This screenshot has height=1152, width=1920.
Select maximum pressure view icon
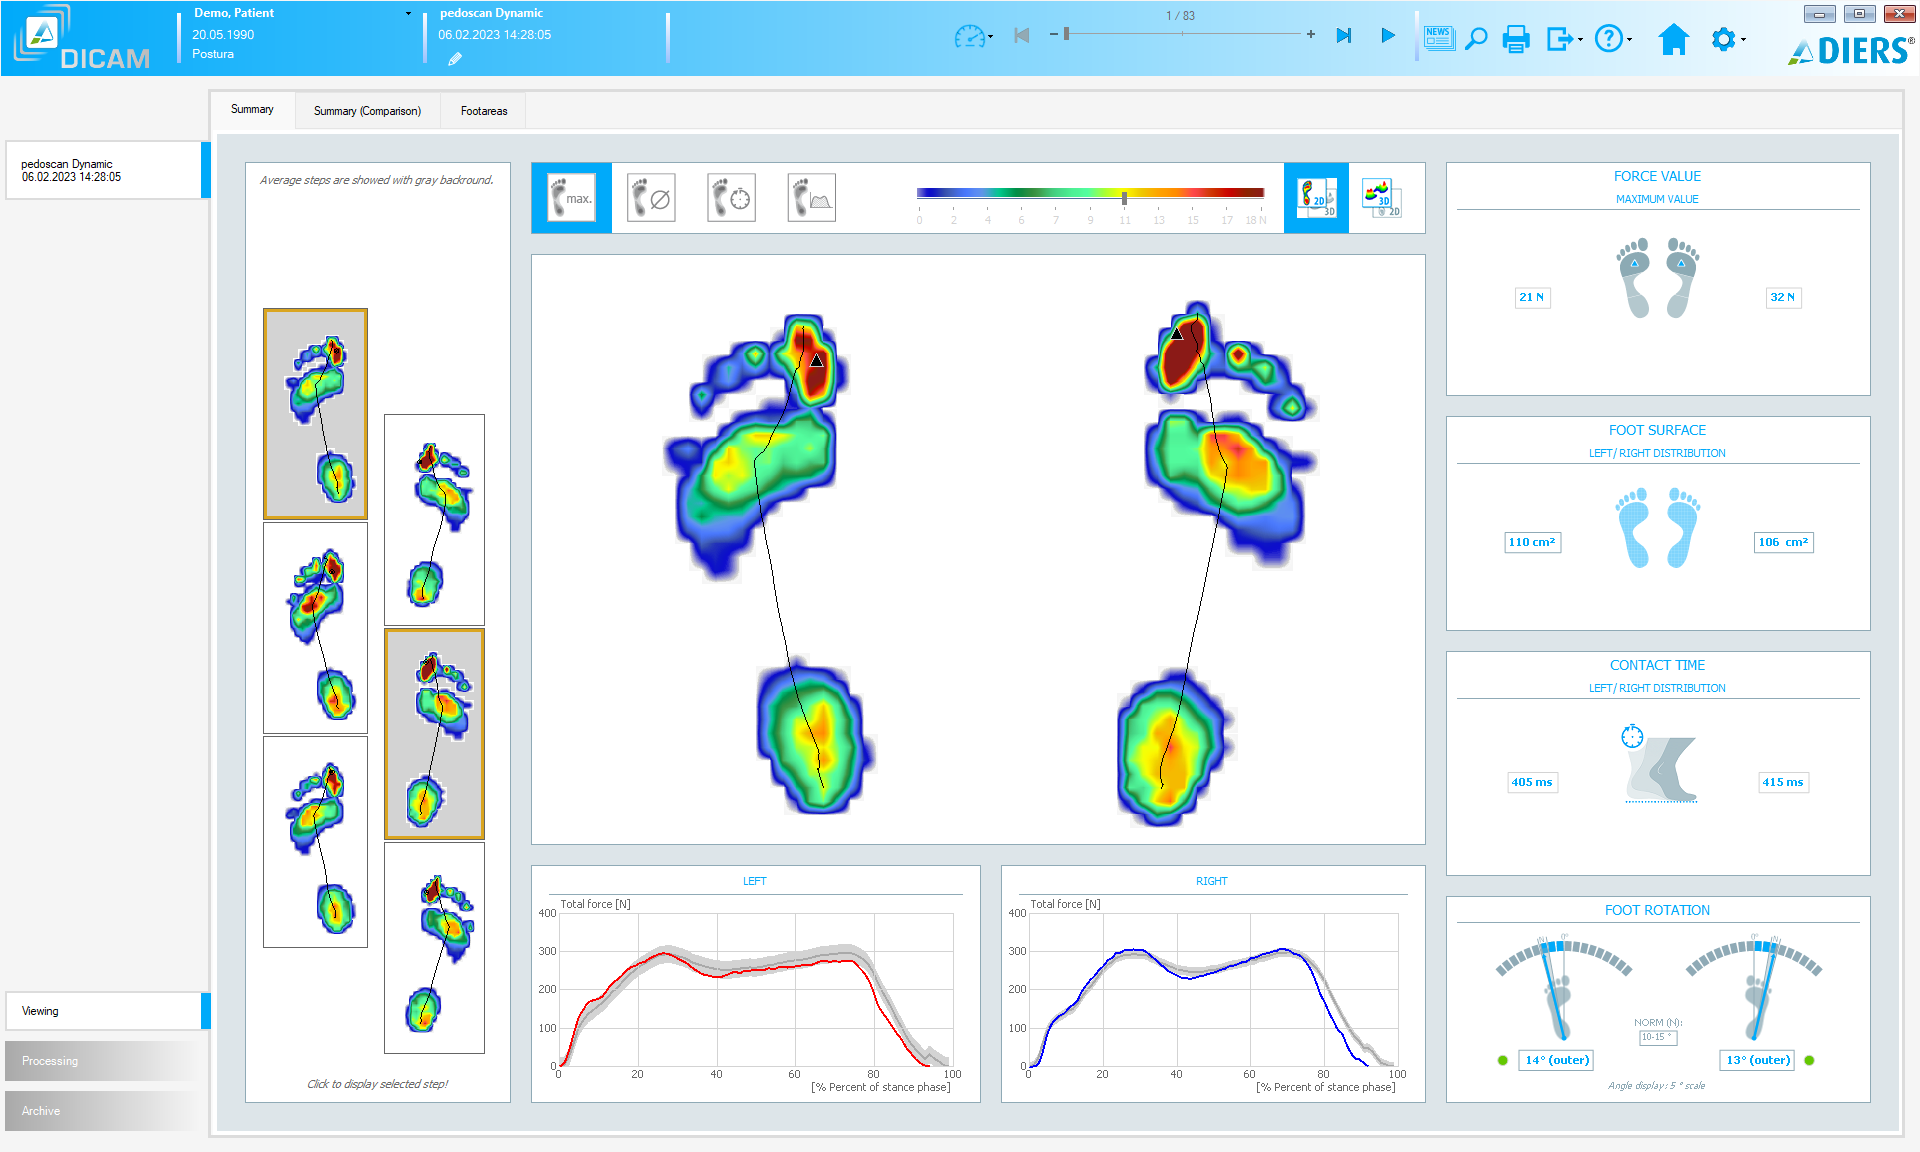pyautogui.click(x=571, y=198)
